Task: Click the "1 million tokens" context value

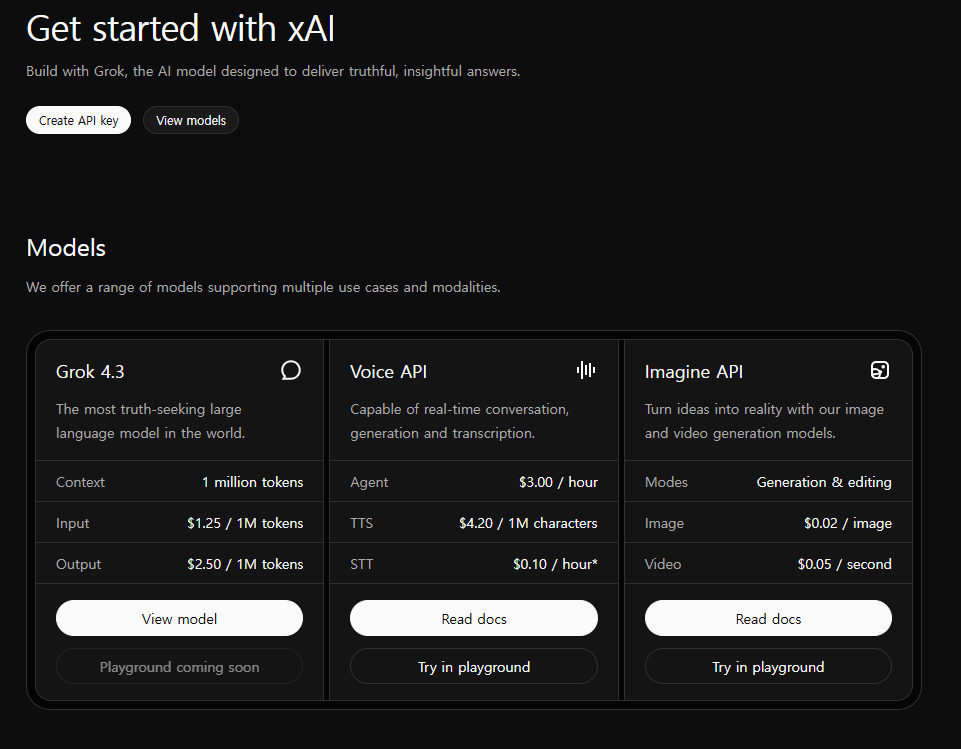Action: pyautogui.click(x=253, y=482)
